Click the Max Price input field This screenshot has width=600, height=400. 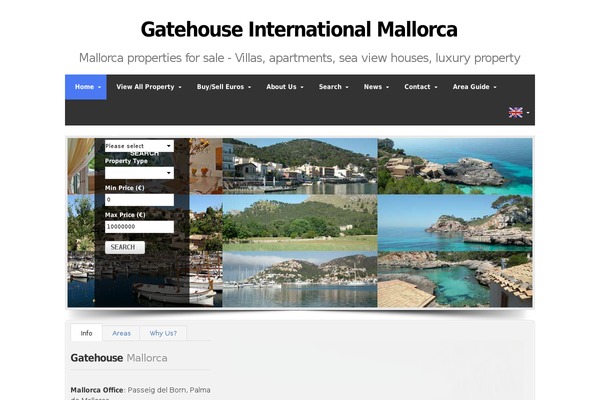tap(139, 227)
